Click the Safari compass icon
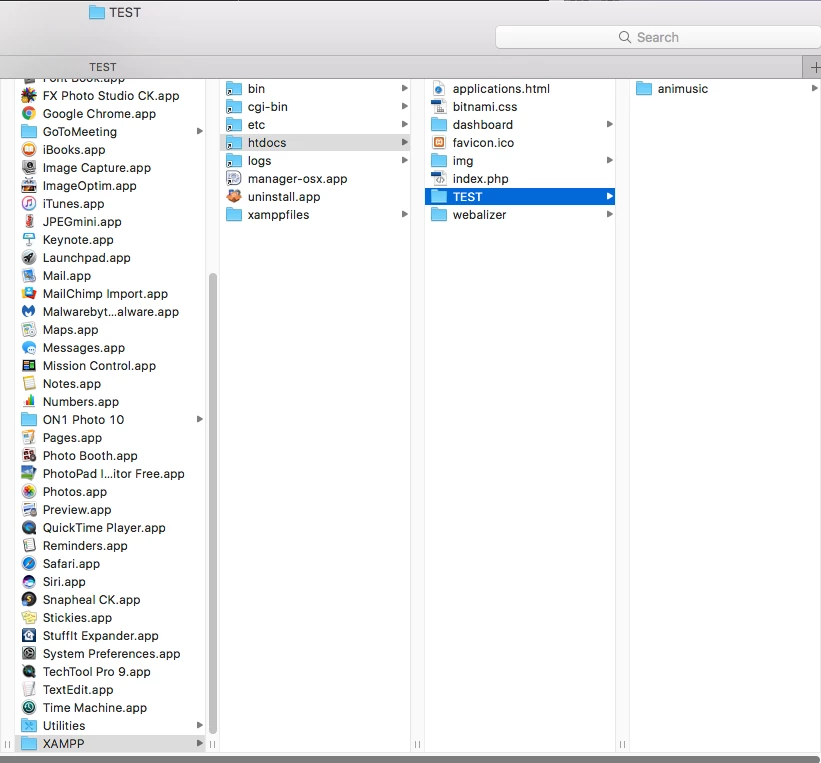The width and height of the screenshot is (821, 763). point(29,564)
